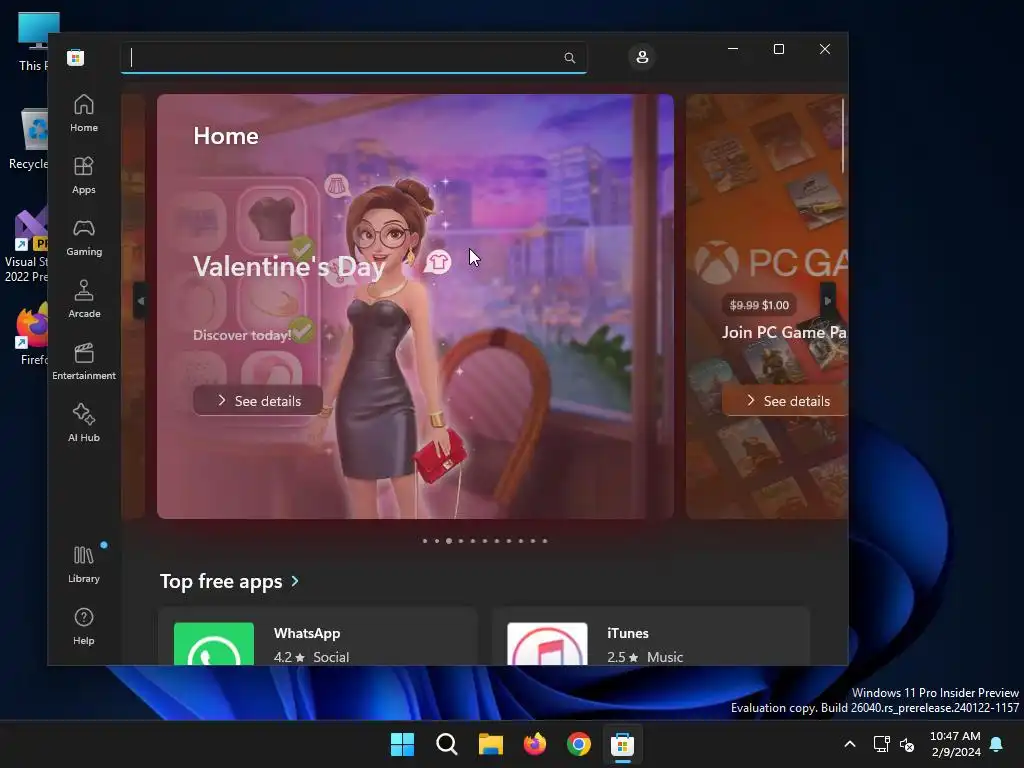Open the iTunes app card

pos(651,637)
